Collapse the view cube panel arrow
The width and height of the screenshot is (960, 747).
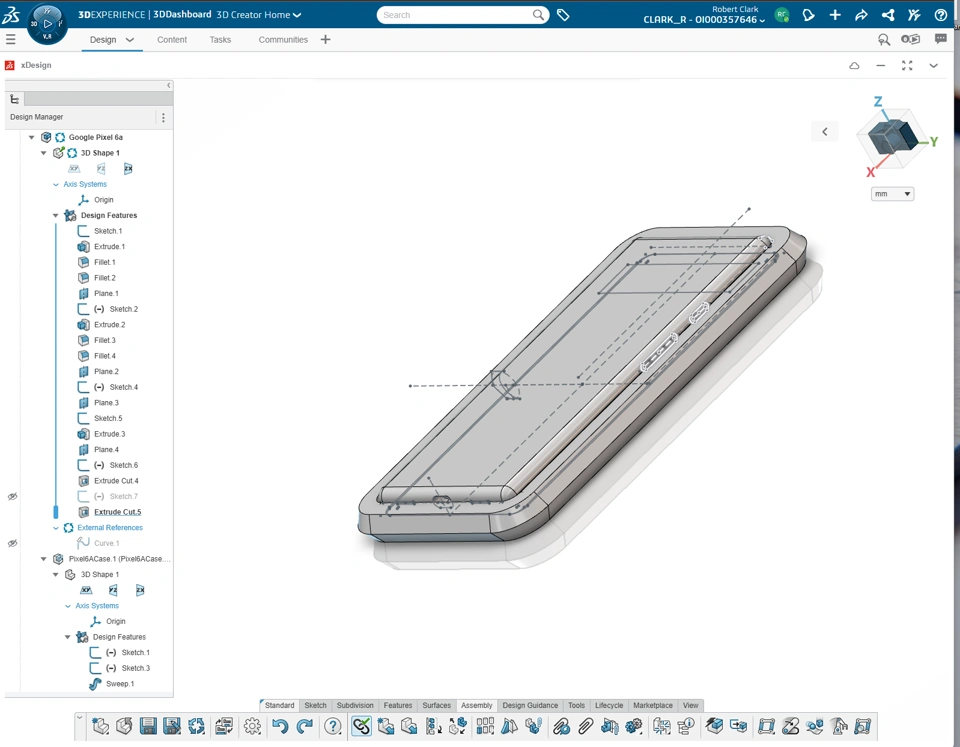(825, 132)
